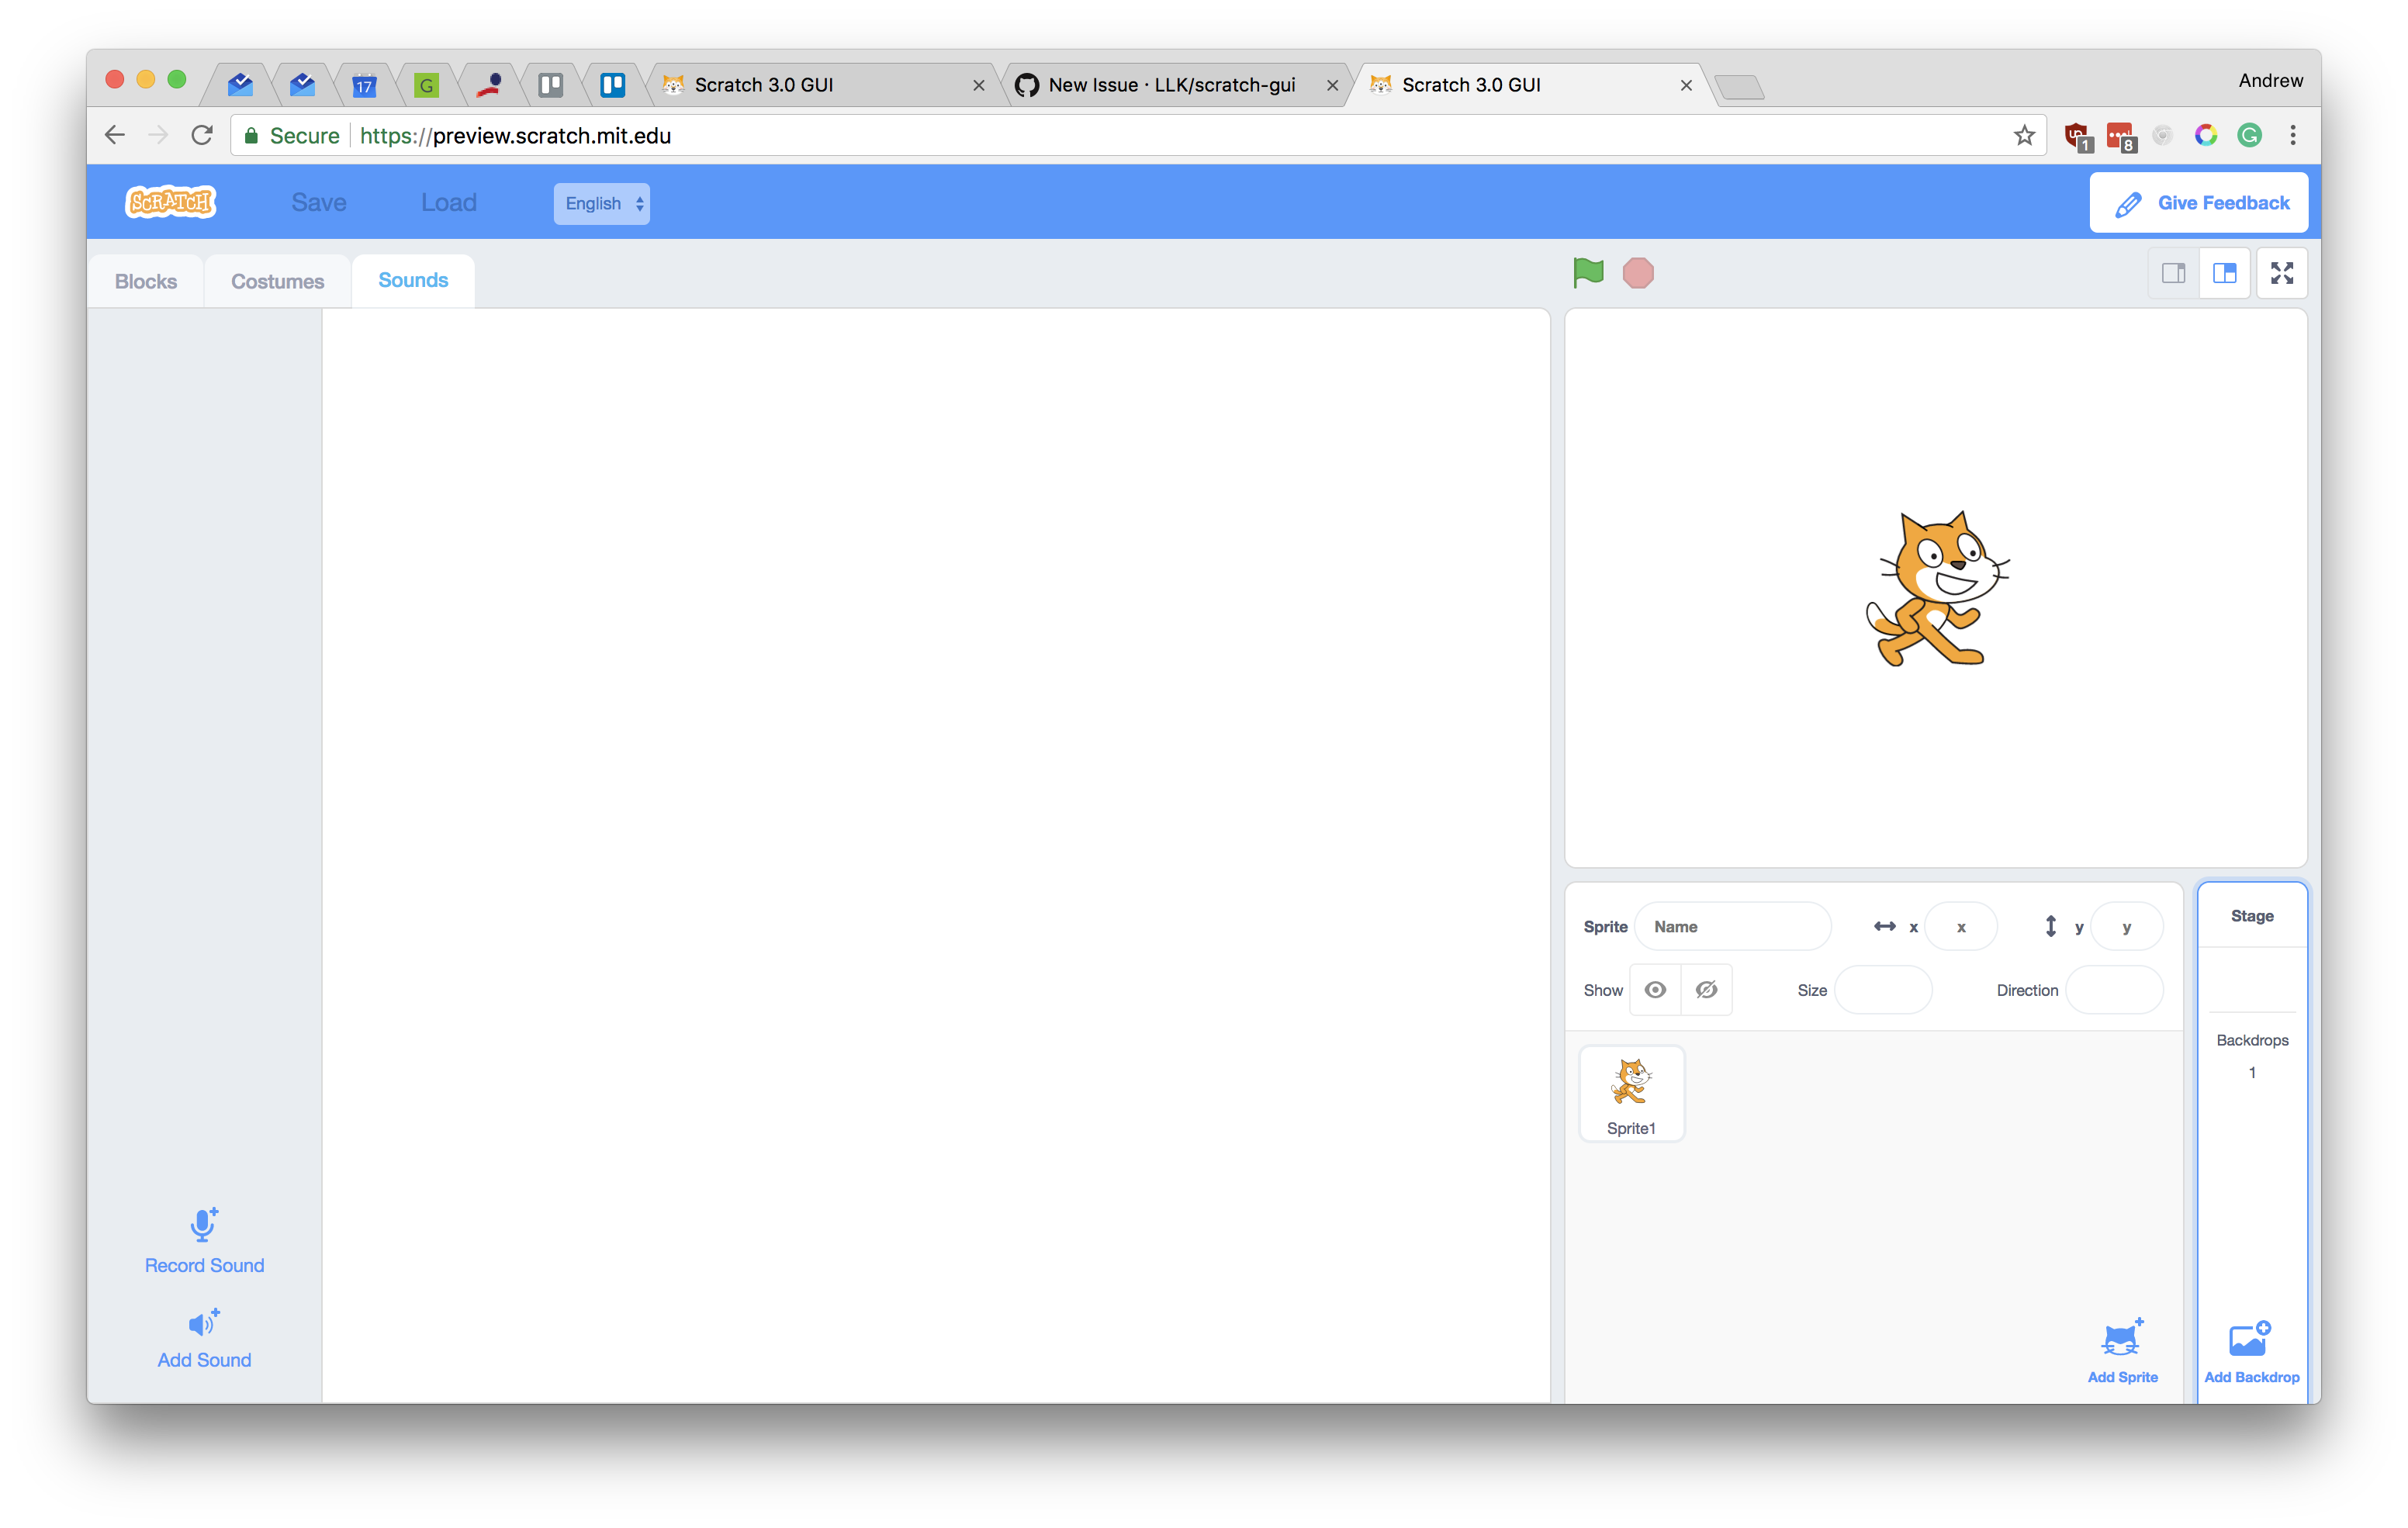Switch to the Blocks tab
Viewport: 2408px width, 1528px height.
[146, 281]
